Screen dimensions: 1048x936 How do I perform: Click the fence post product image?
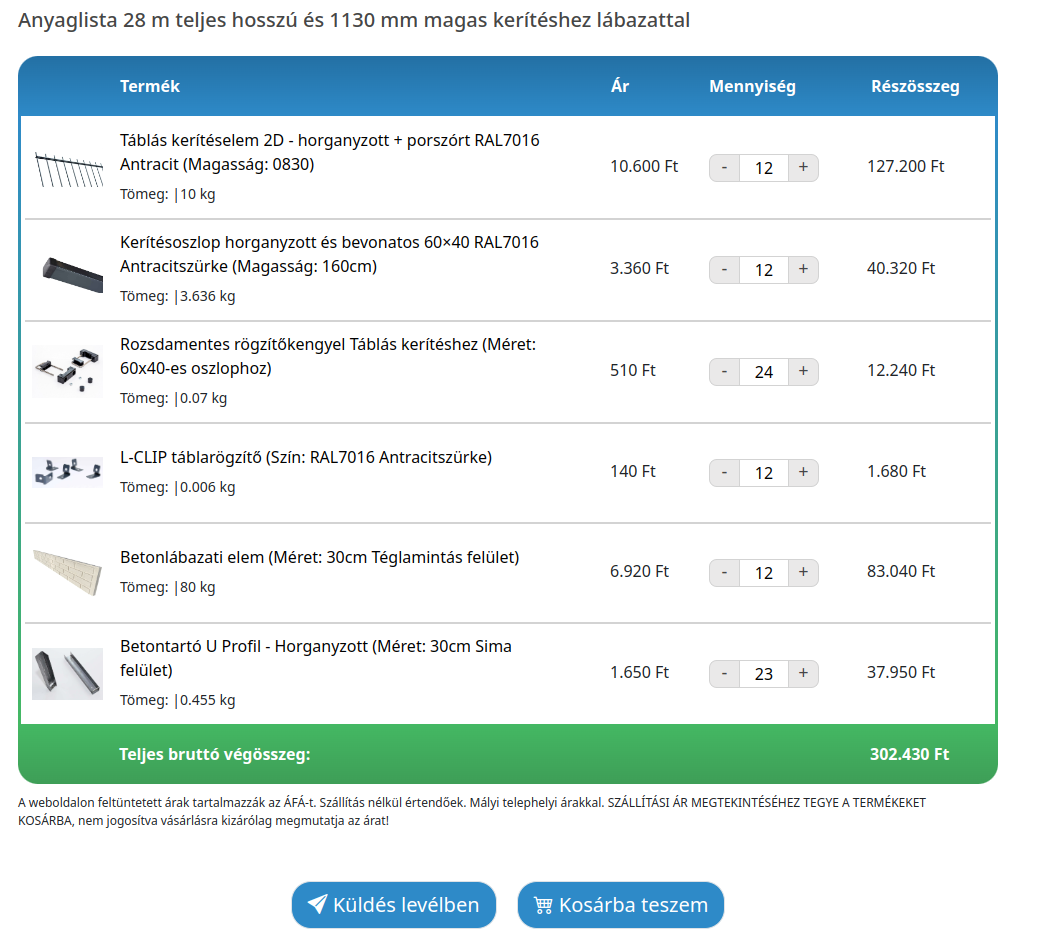[68, 271]
